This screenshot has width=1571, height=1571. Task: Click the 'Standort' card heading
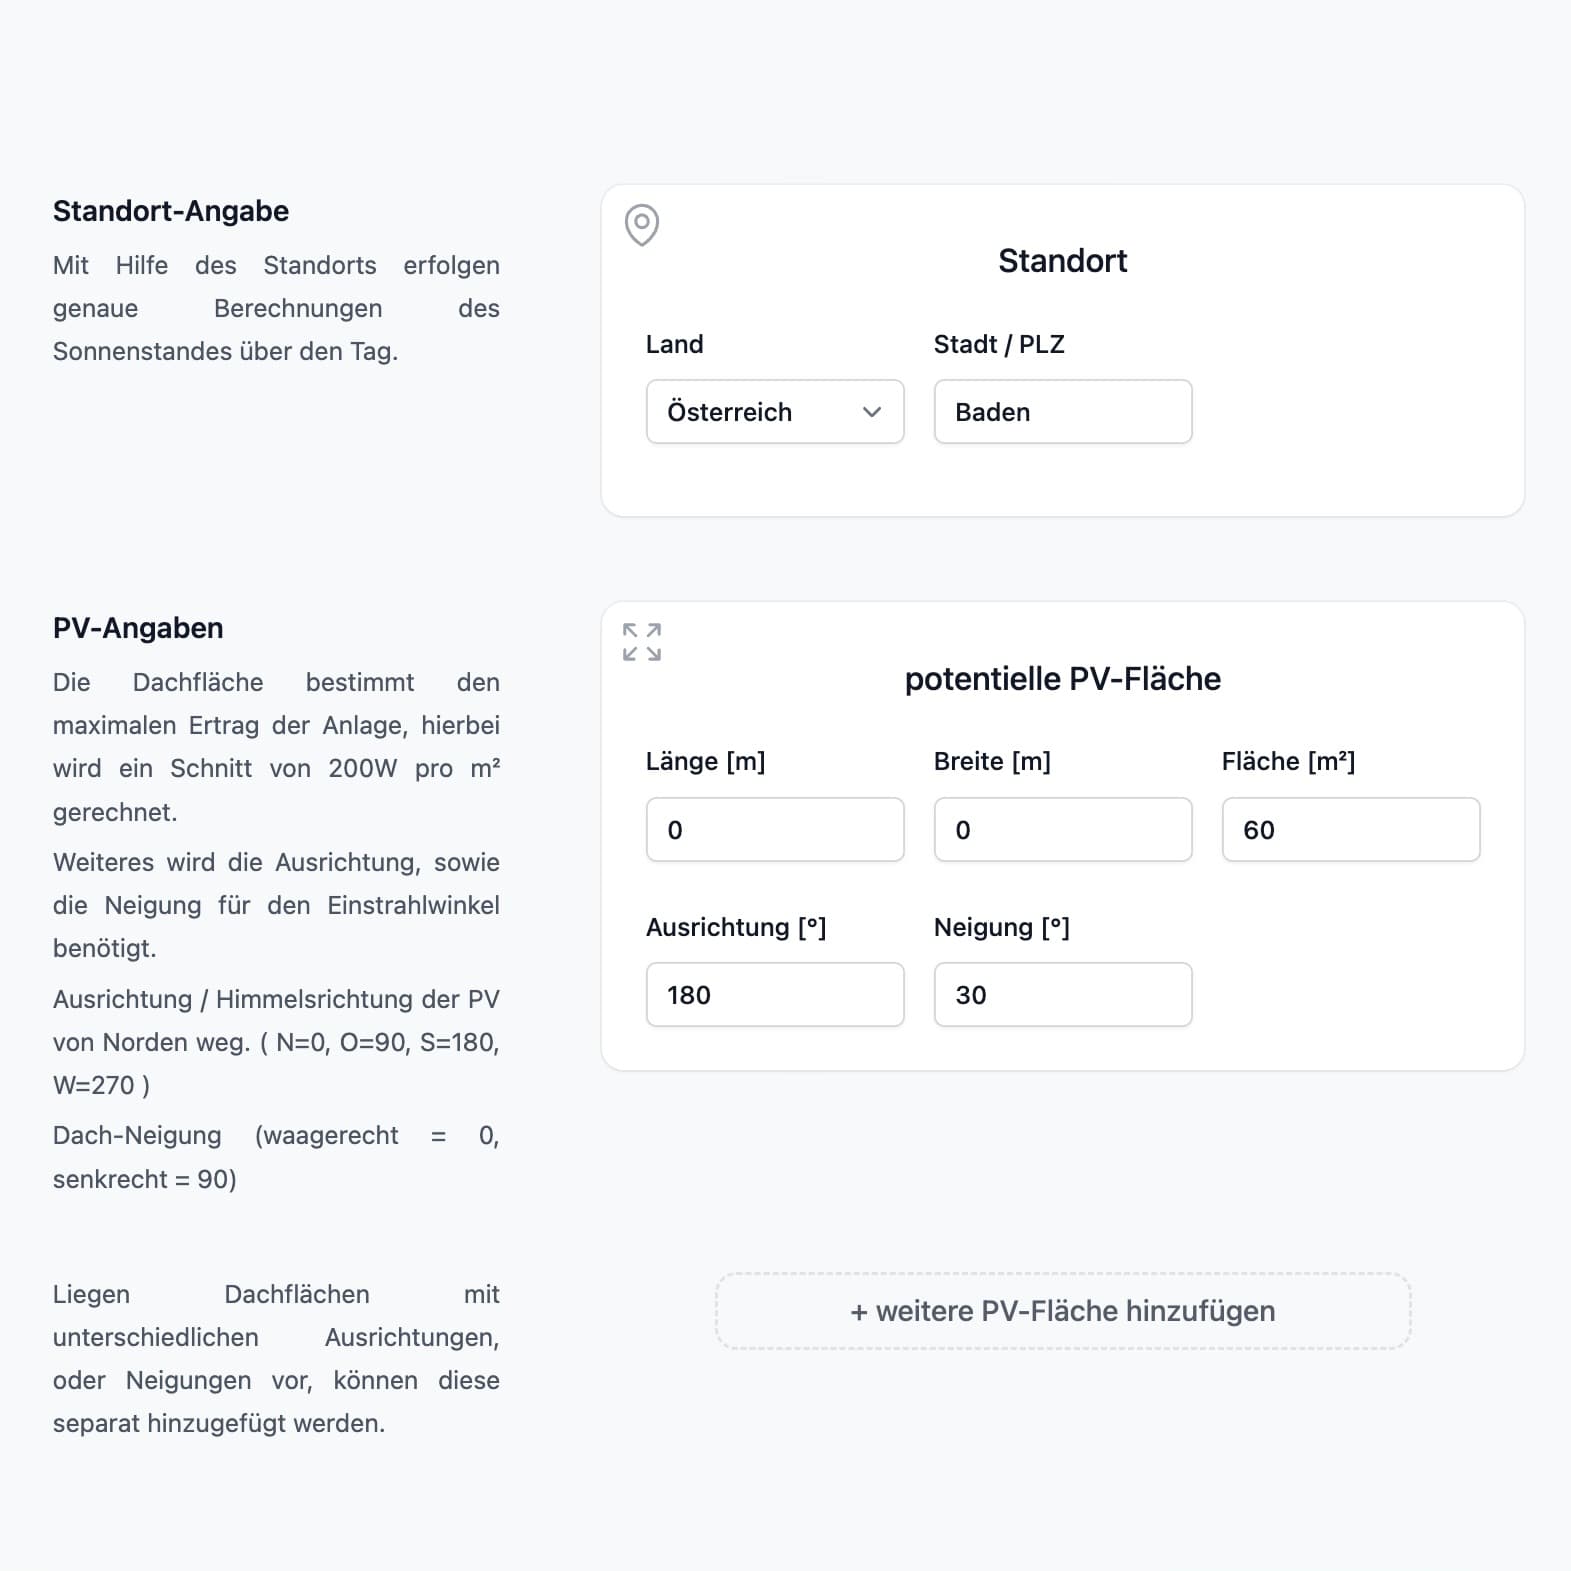click(x=1062, y=261)
